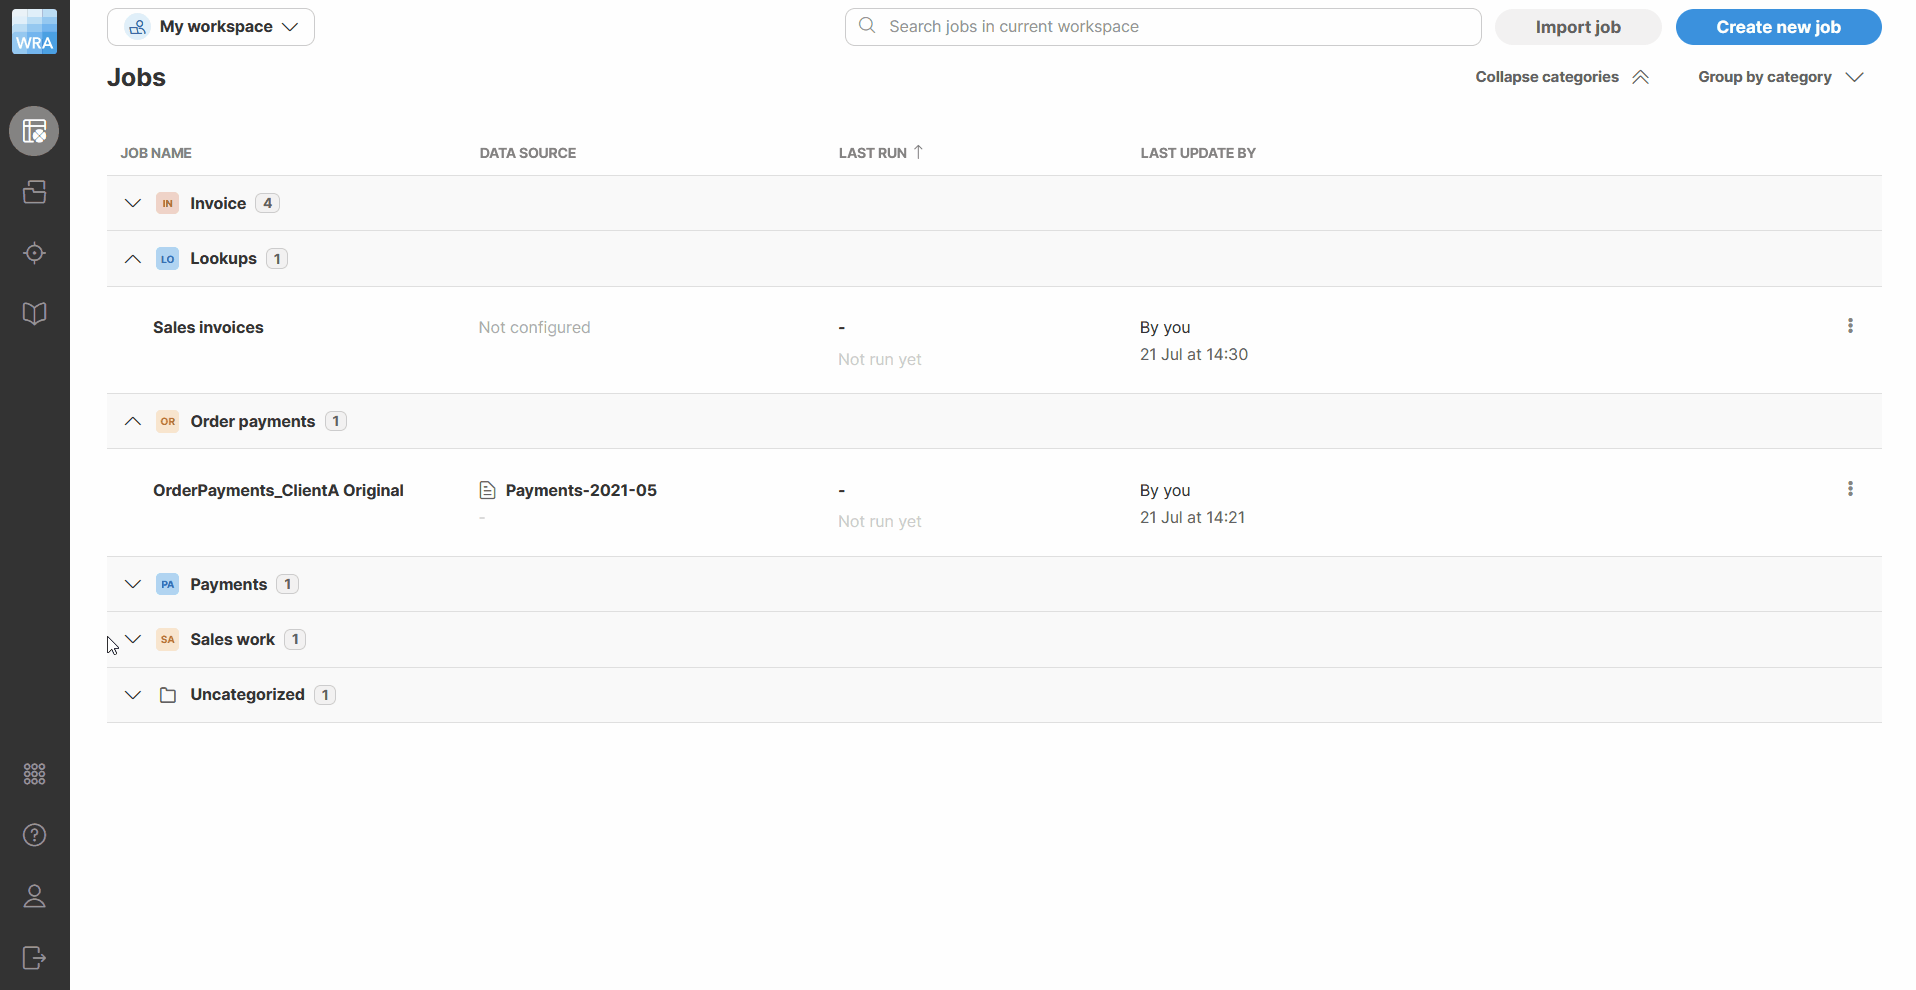Open the Group by category dropdown
The height and width of the screenshot is (990, 1916).
click(1780, 77)
